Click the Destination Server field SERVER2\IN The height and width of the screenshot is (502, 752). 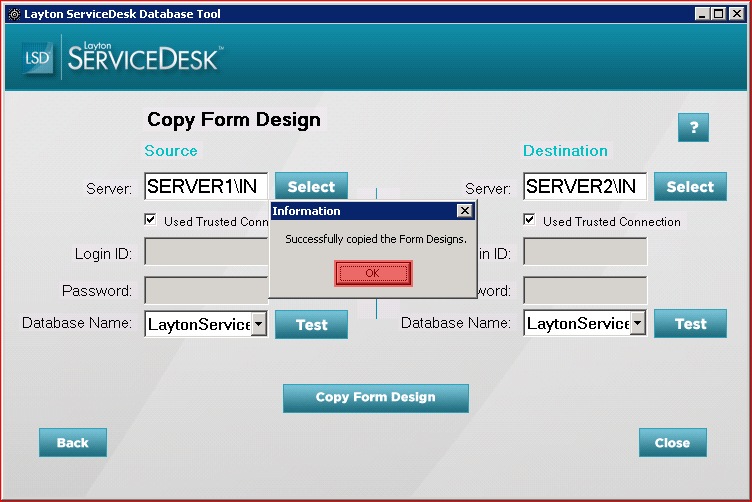point(585,186)
